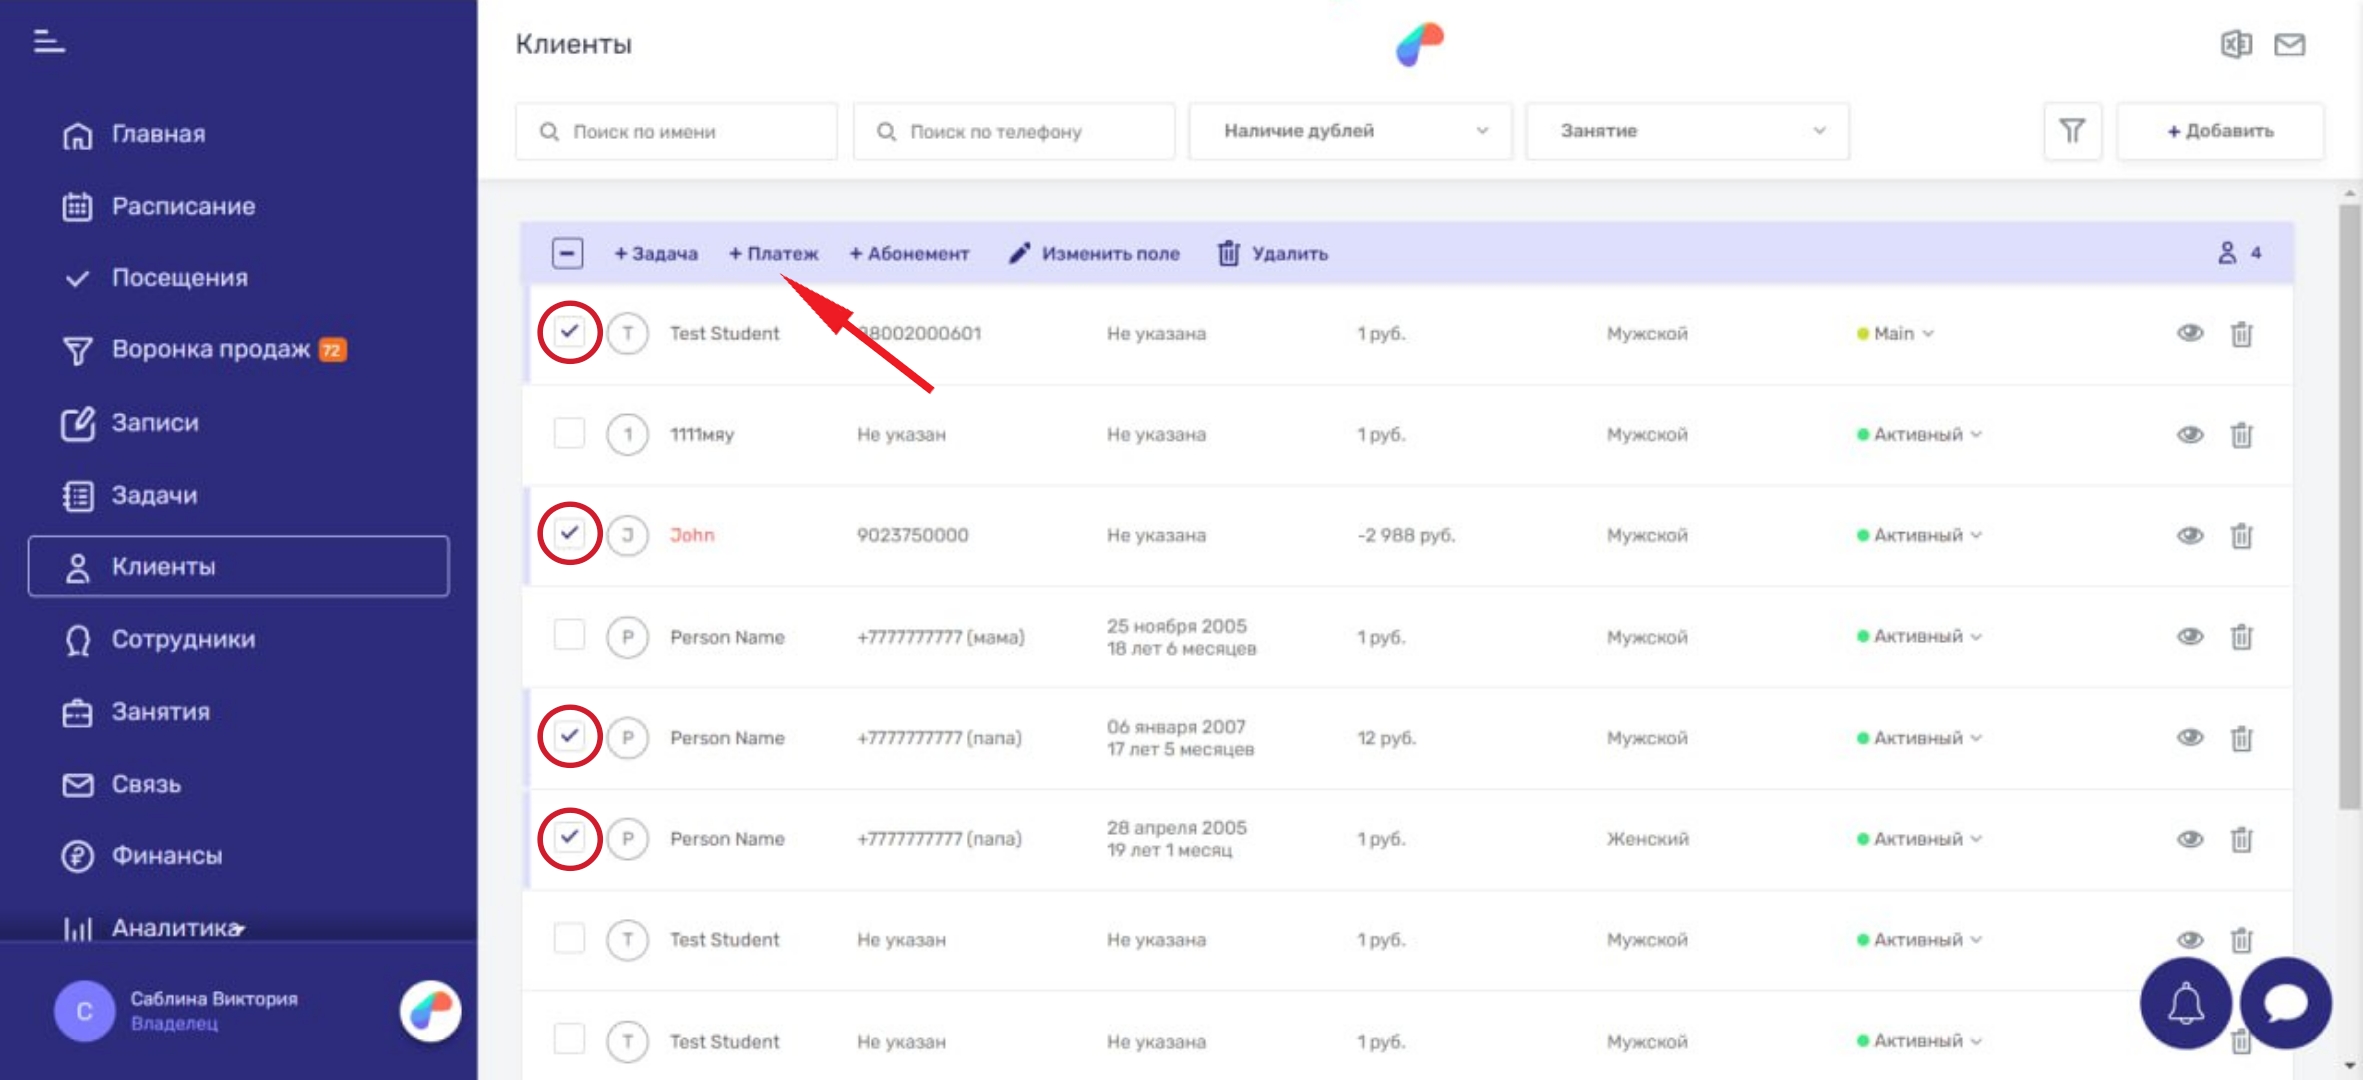Deselect all with the header minus checkbox
This screenshot has width=2363, height=1080.
567,253
